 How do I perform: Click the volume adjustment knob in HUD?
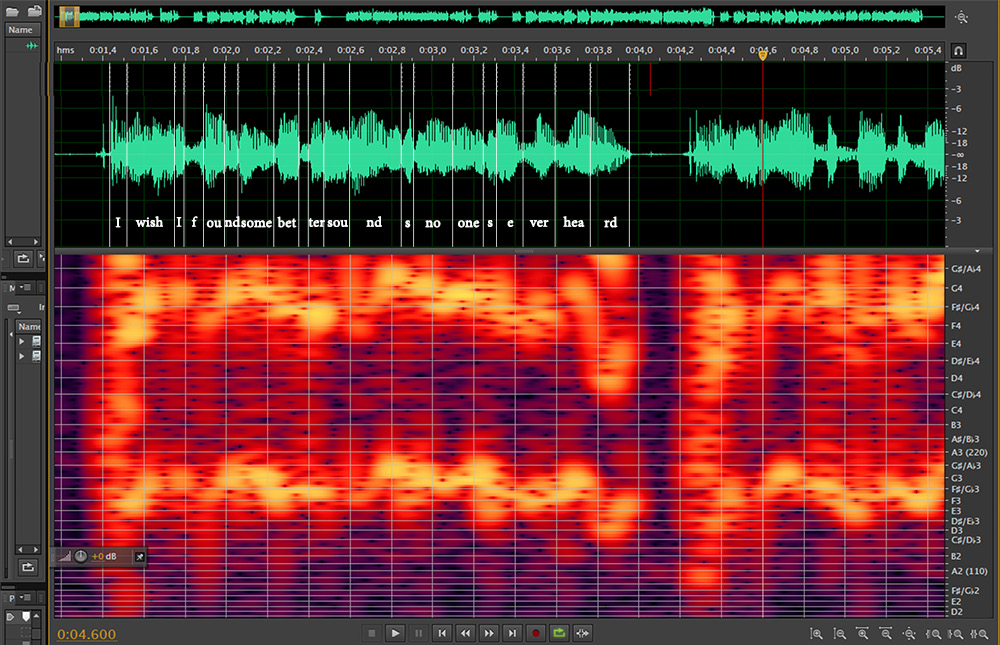coord(80,556)
